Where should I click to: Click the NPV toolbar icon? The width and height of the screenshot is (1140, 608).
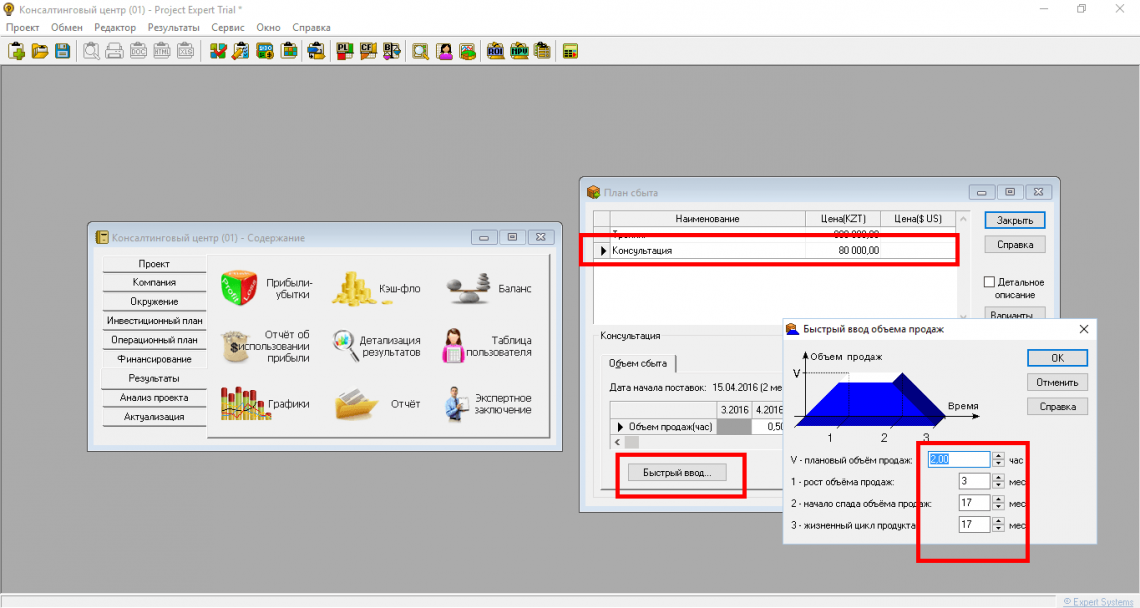pos(519,51)
